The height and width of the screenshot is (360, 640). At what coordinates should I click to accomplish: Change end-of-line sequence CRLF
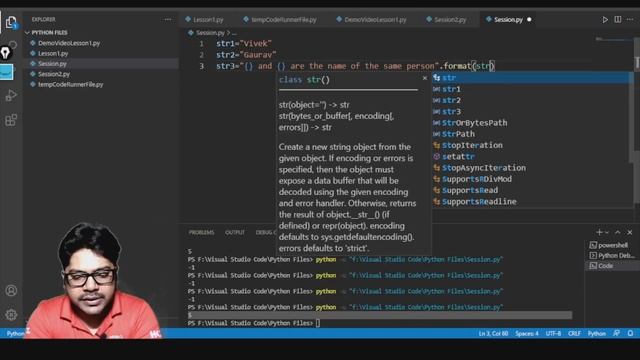point(574,333)
